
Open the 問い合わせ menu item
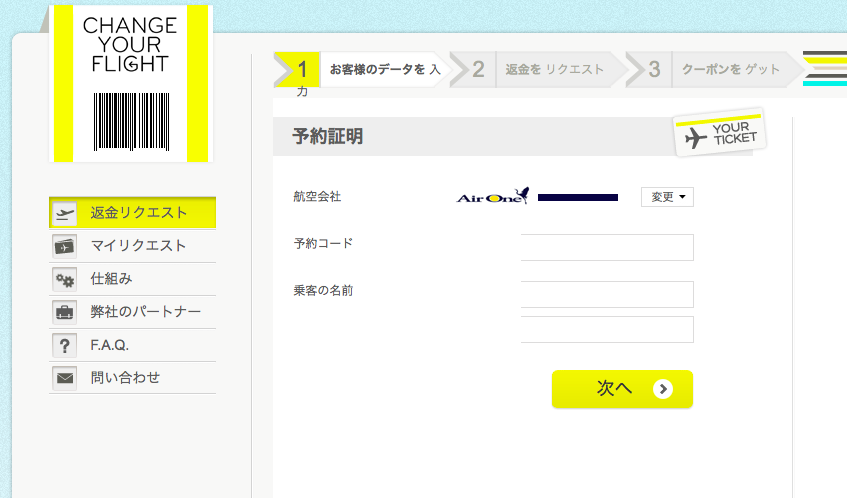tap(132, 378)
